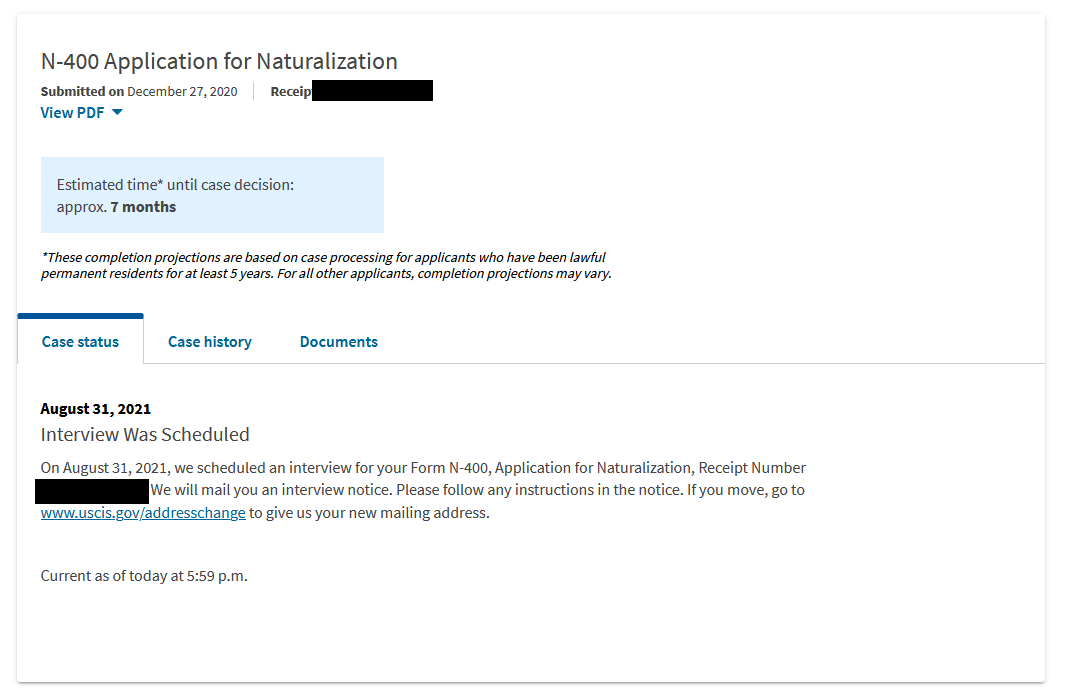
Task: Click the text 'to give us your new mailing address'
Action: (369, 513)
